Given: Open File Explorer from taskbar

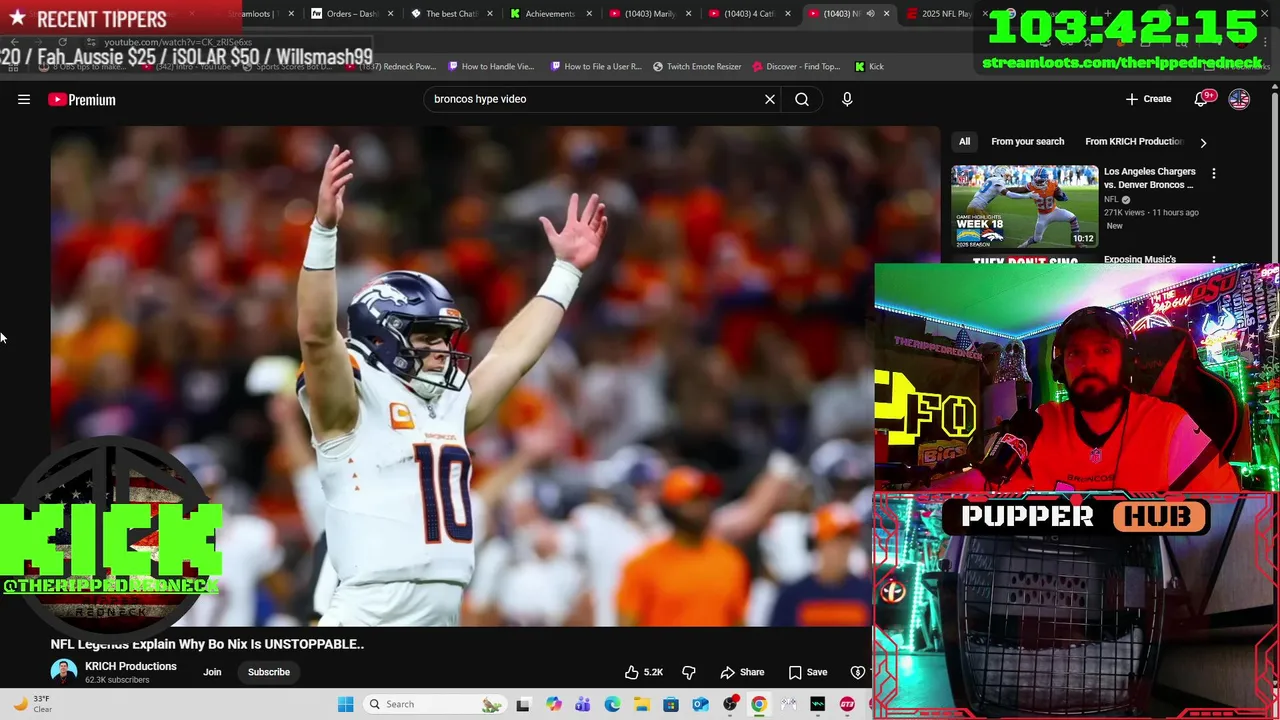Looking at the screenshot, I should click(x=642, y=704).
